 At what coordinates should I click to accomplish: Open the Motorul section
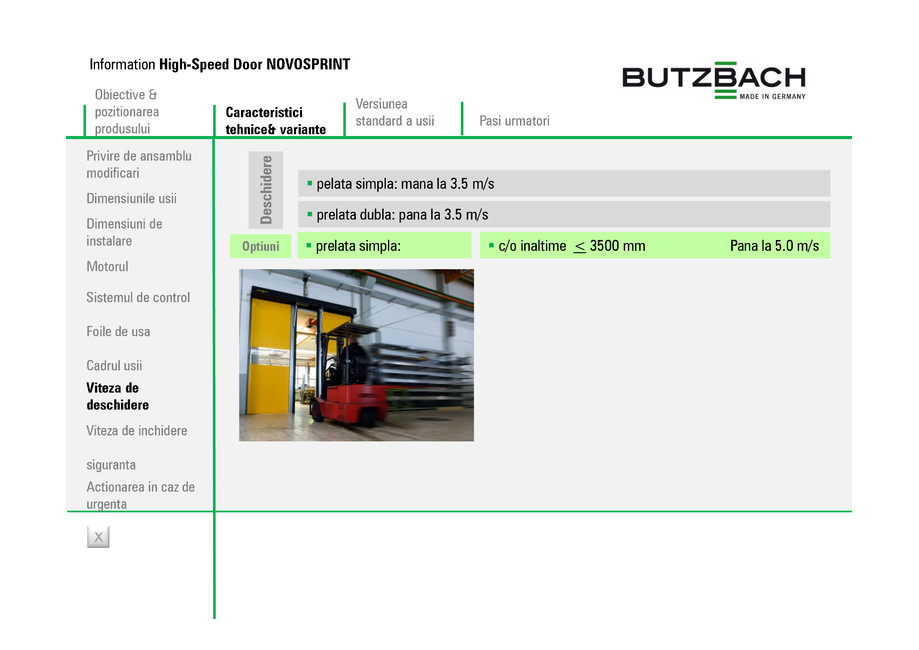[x=107, y=266]
